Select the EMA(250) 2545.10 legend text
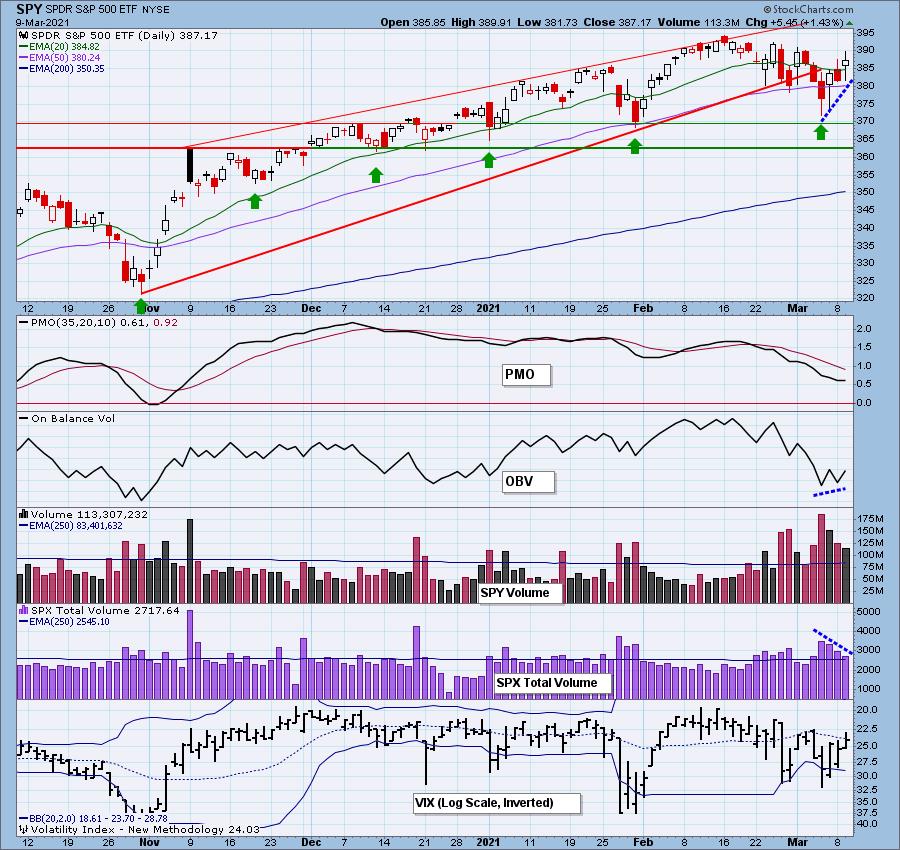Screen dimensions: 900x850 [69, 621]
